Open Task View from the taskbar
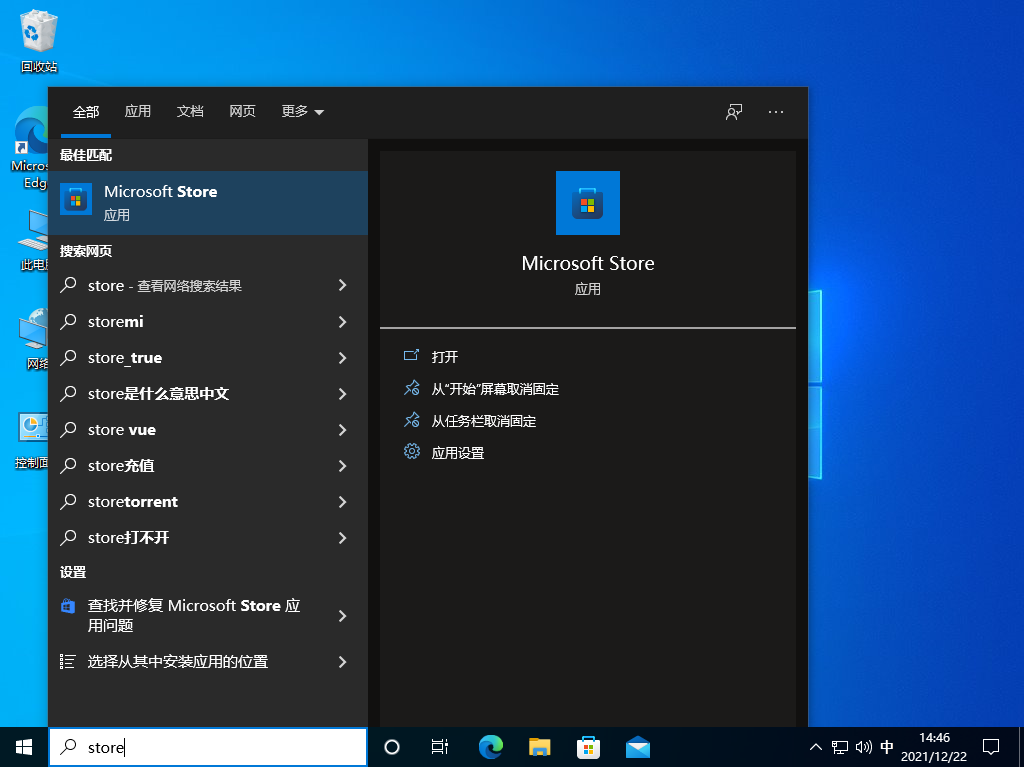1024x767 pixels. click(x=440, y=747)
